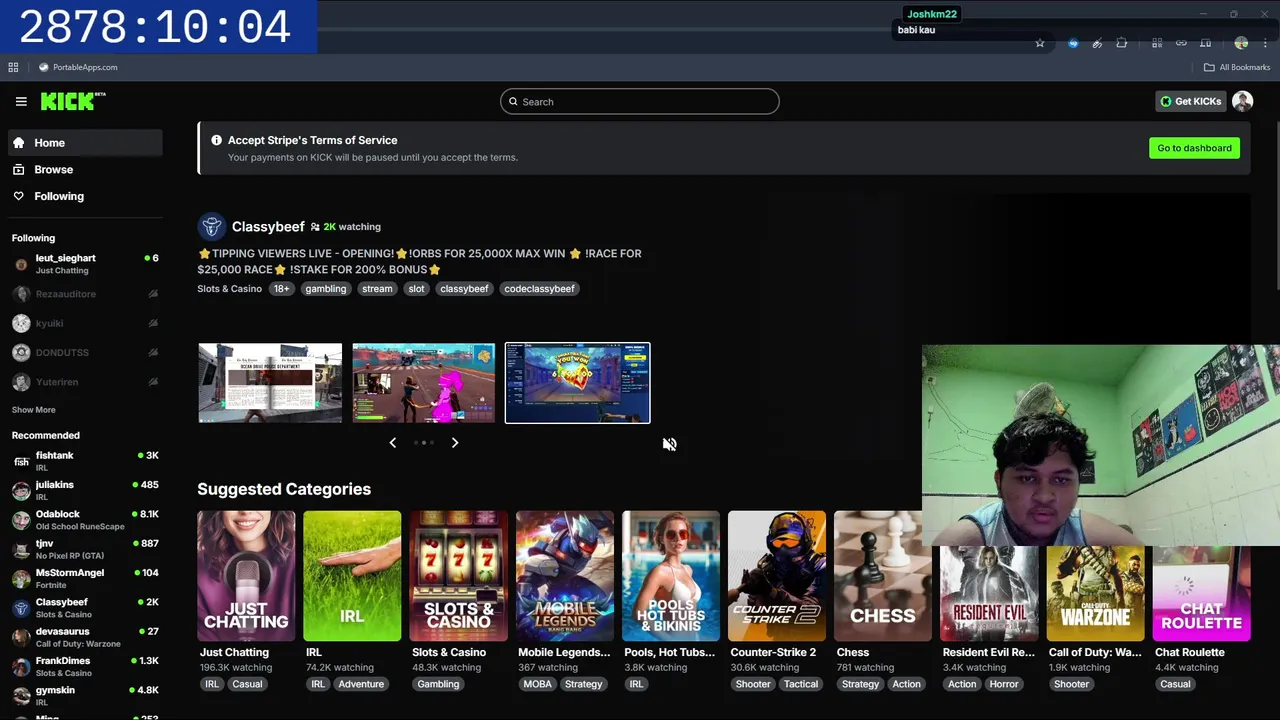1280x720 pixels.
Task: Click the Go to dashboard button
Action: 1194,148
